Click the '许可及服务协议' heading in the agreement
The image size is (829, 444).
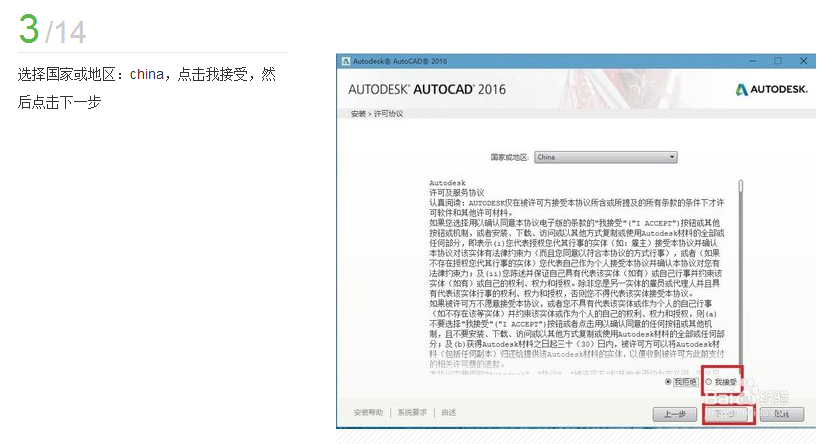[x=457, y=192]
